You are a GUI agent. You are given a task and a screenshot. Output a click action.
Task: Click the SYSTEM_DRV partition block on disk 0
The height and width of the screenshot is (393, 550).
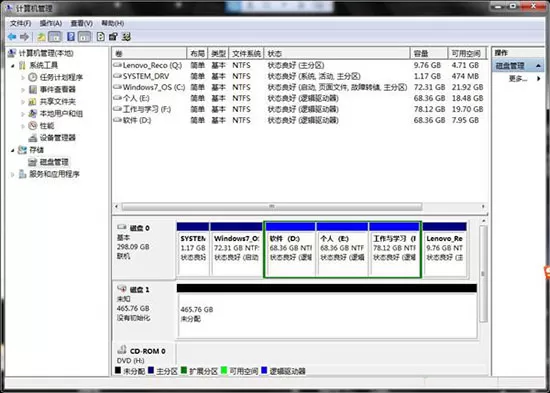[193, 249]
